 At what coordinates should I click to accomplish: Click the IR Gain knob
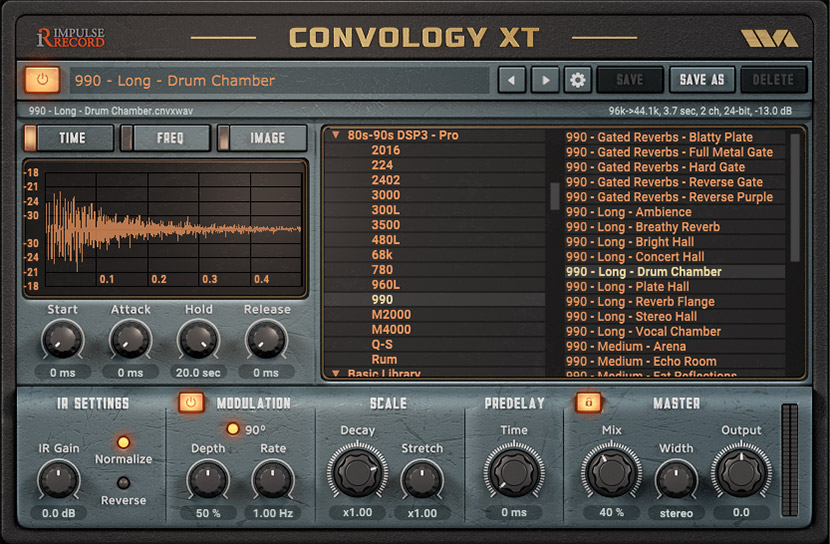point(58,479)
